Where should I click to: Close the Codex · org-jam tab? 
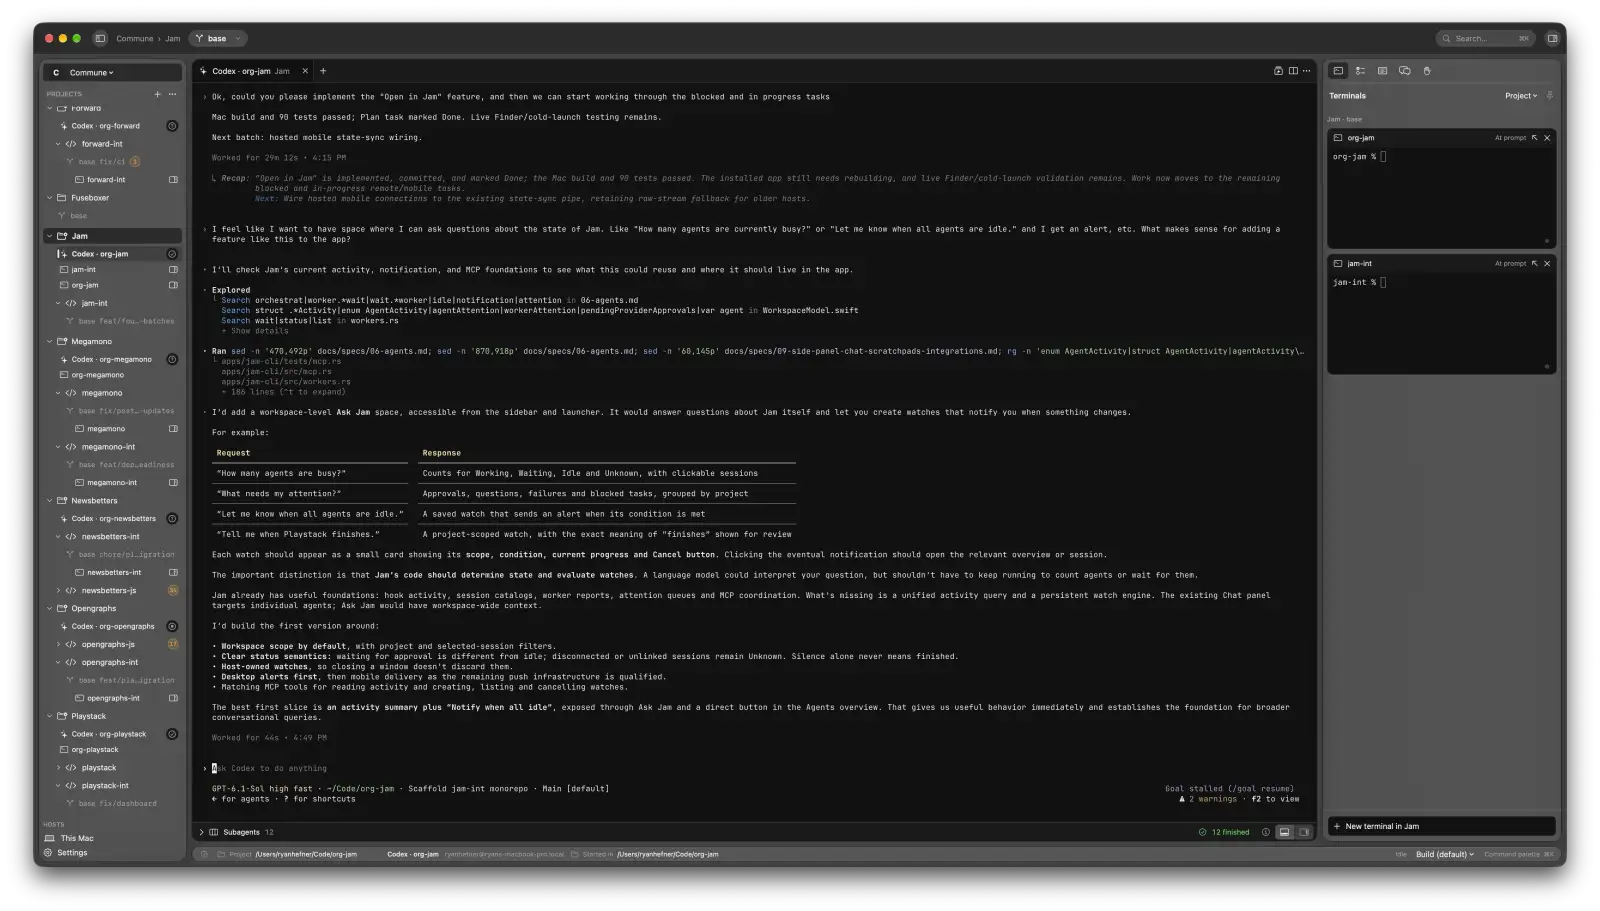pyautogui.click(x=305, y=71)
